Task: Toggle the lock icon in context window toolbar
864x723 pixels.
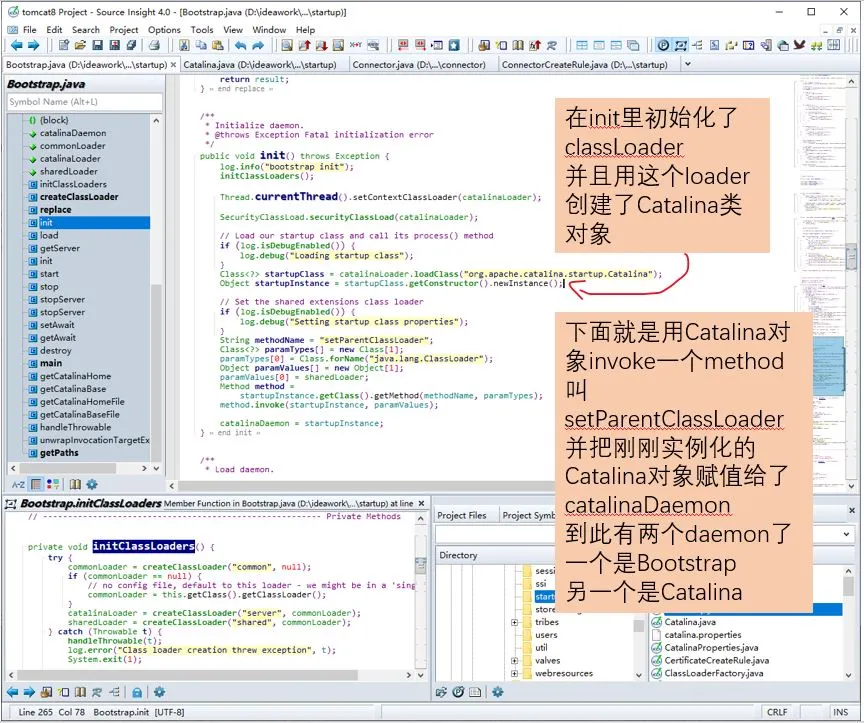Action: pos(137,692)
